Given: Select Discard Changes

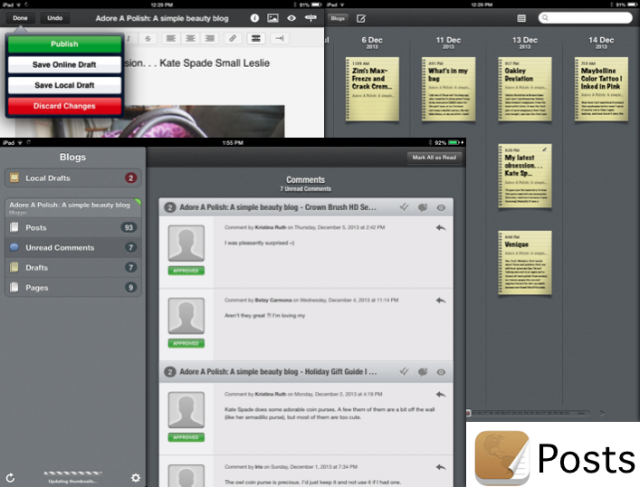Looking at the screenshot, I should pyautogui.click(x=64, y=106).
